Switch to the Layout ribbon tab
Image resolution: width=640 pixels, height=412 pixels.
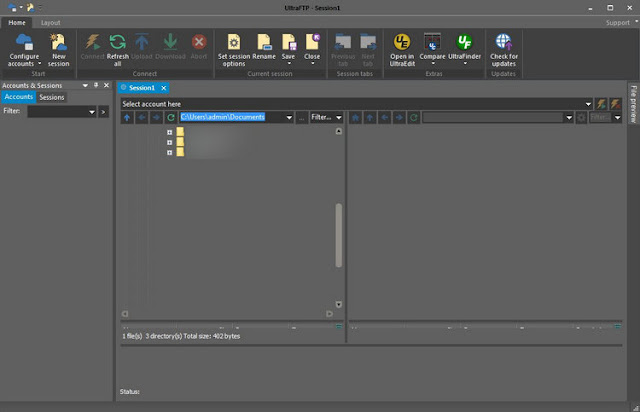point(51,22)
